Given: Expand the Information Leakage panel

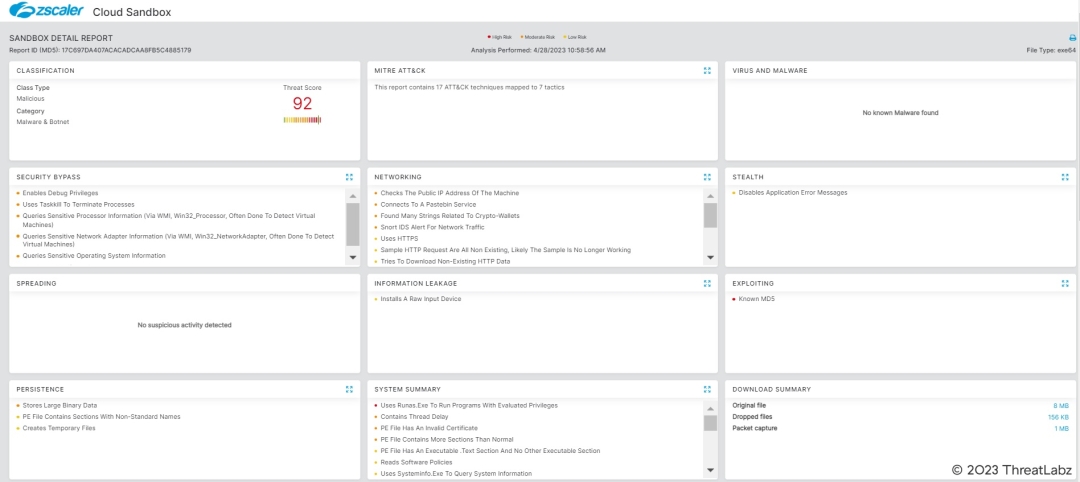Looking at the screenshot, I should pyautogui.click(x=707, y=283).
